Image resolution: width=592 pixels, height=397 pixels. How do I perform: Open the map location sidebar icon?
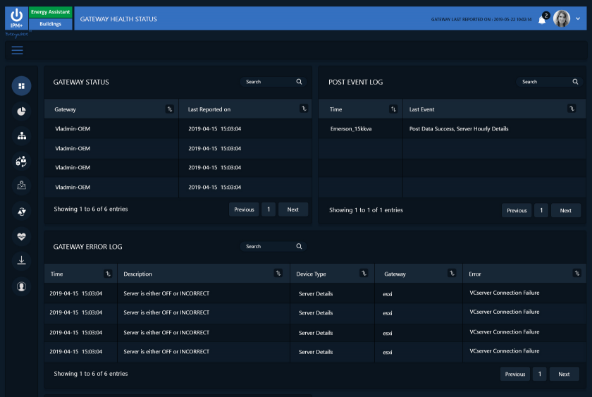click(22, 186)
